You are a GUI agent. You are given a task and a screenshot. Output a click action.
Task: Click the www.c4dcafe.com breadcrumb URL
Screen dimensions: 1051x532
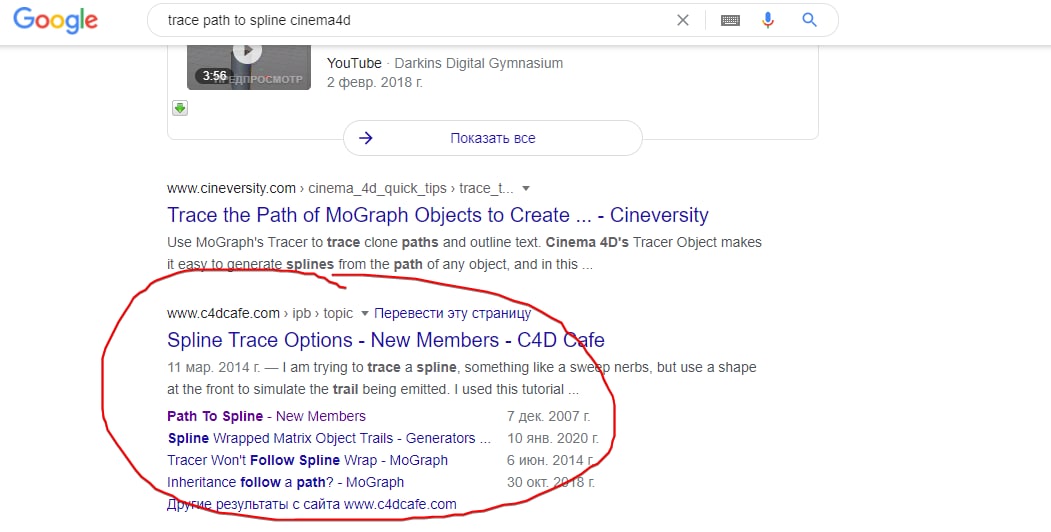[x=223, y=313]
